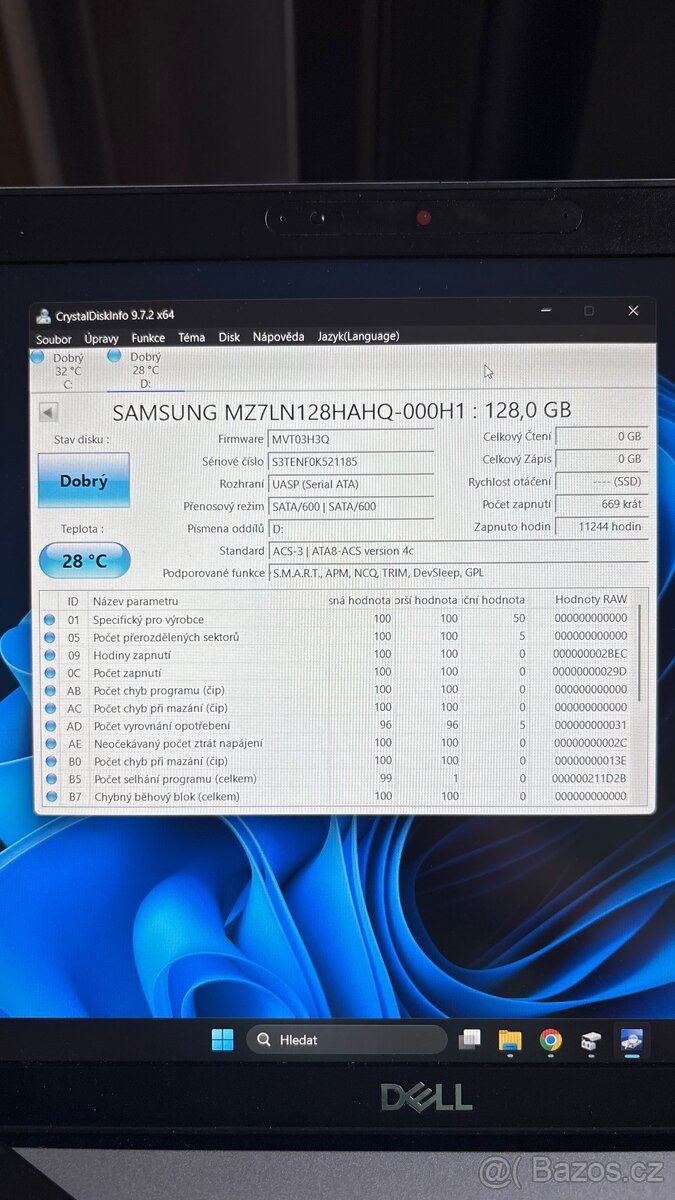Click the ID column header
Screen dimensions: 675x1200
tap(73, 601)
